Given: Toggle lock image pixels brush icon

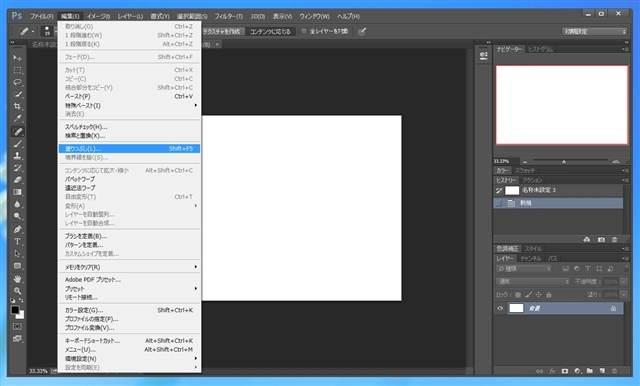Looking at the screenshot, I should (529, 295).
